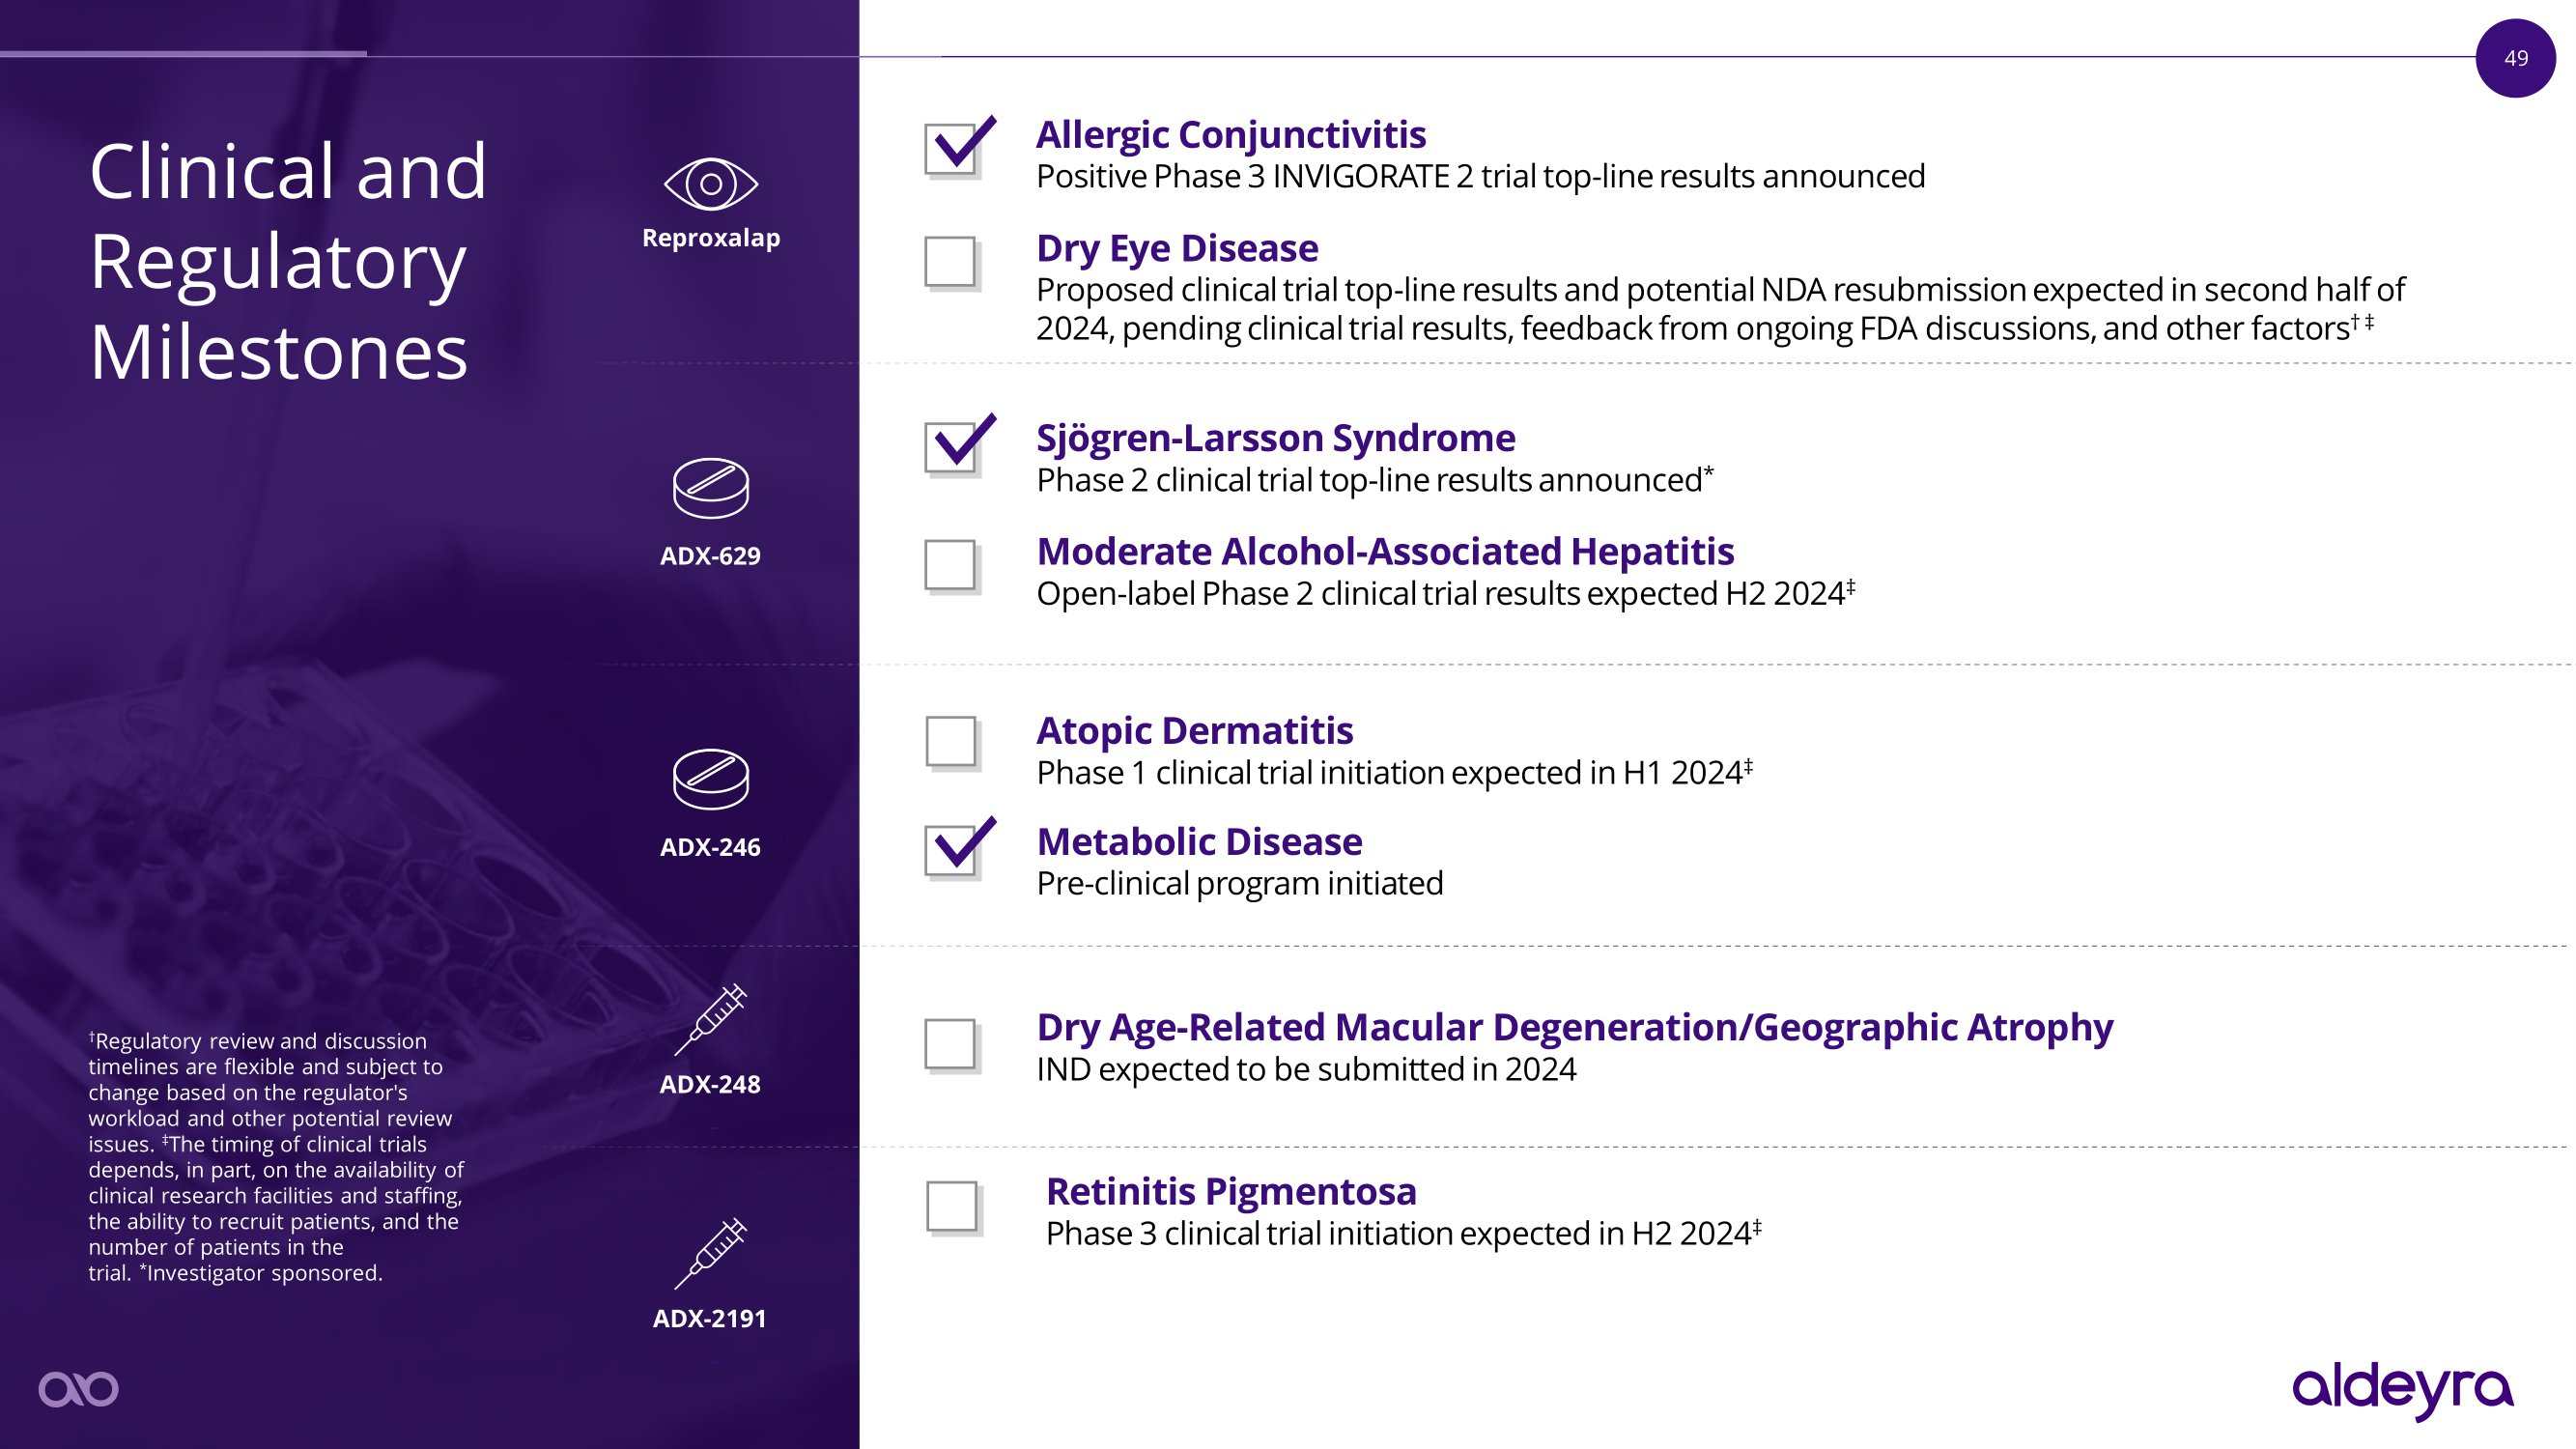2576x1449 pixels.
Task: Click the ADX-248 syringe icon
Action: [710, 1020]
